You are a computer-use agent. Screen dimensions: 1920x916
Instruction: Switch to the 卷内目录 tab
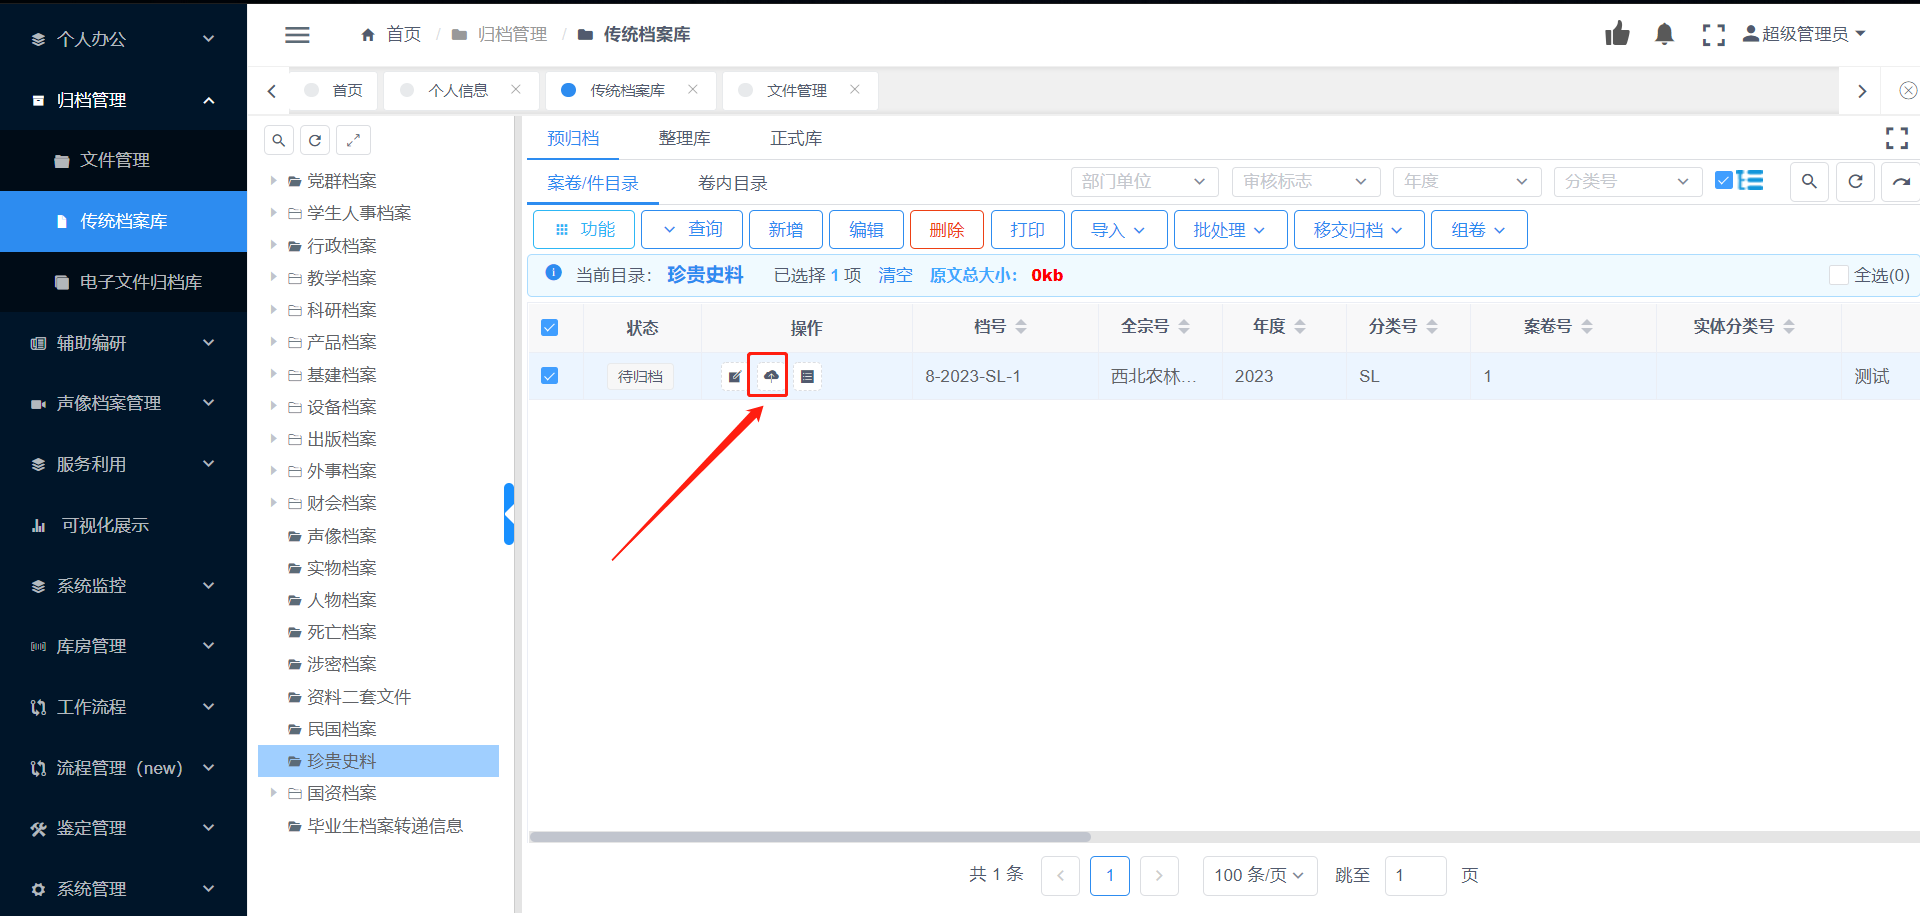(x=732, y=183)
